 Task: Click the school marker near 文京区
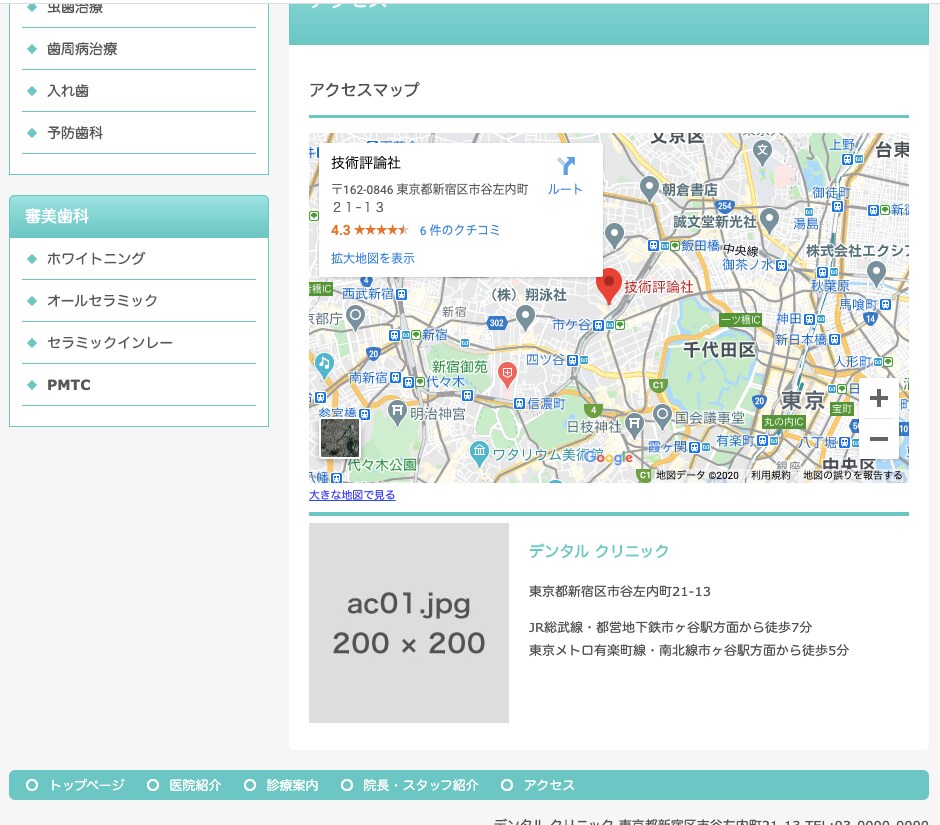[x=762, y=152]
